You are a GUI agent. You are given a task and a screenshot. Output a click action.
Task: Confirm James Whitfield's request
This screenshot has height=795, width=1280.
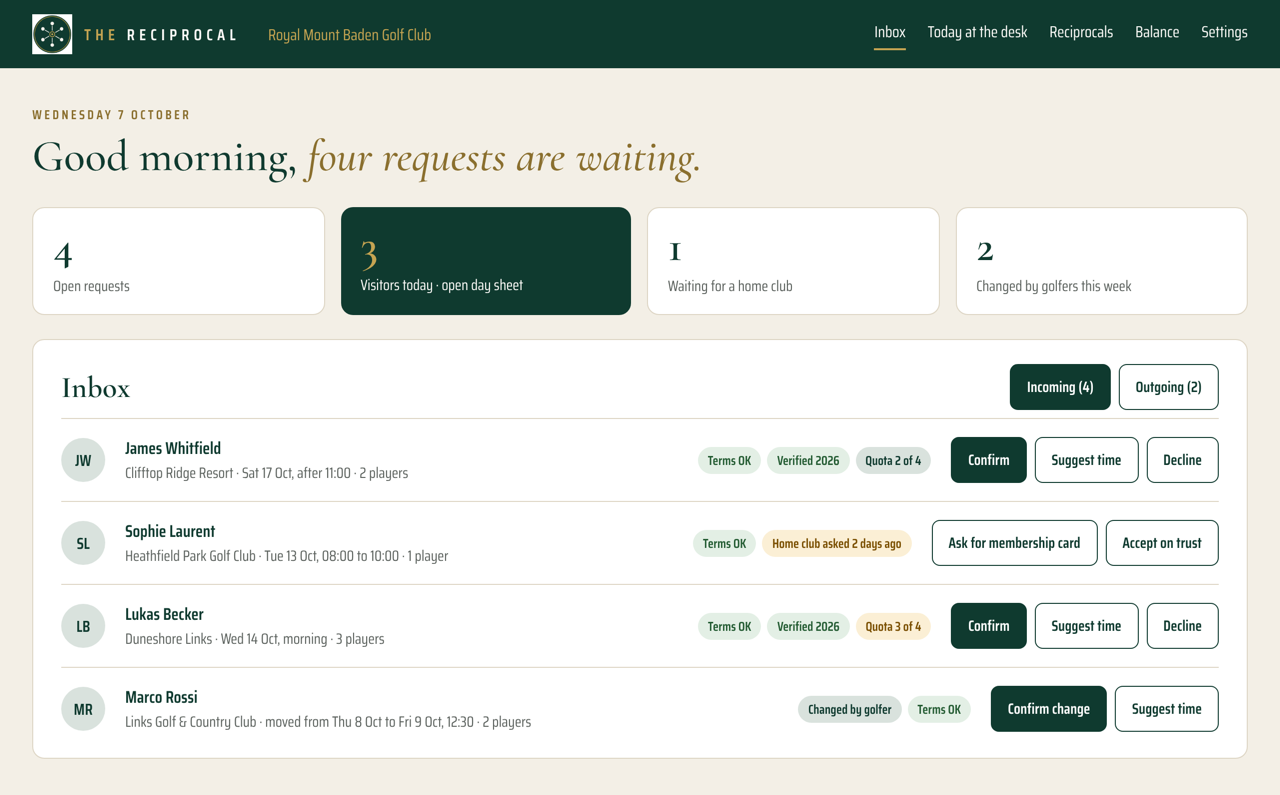click(x=989, y=460)
